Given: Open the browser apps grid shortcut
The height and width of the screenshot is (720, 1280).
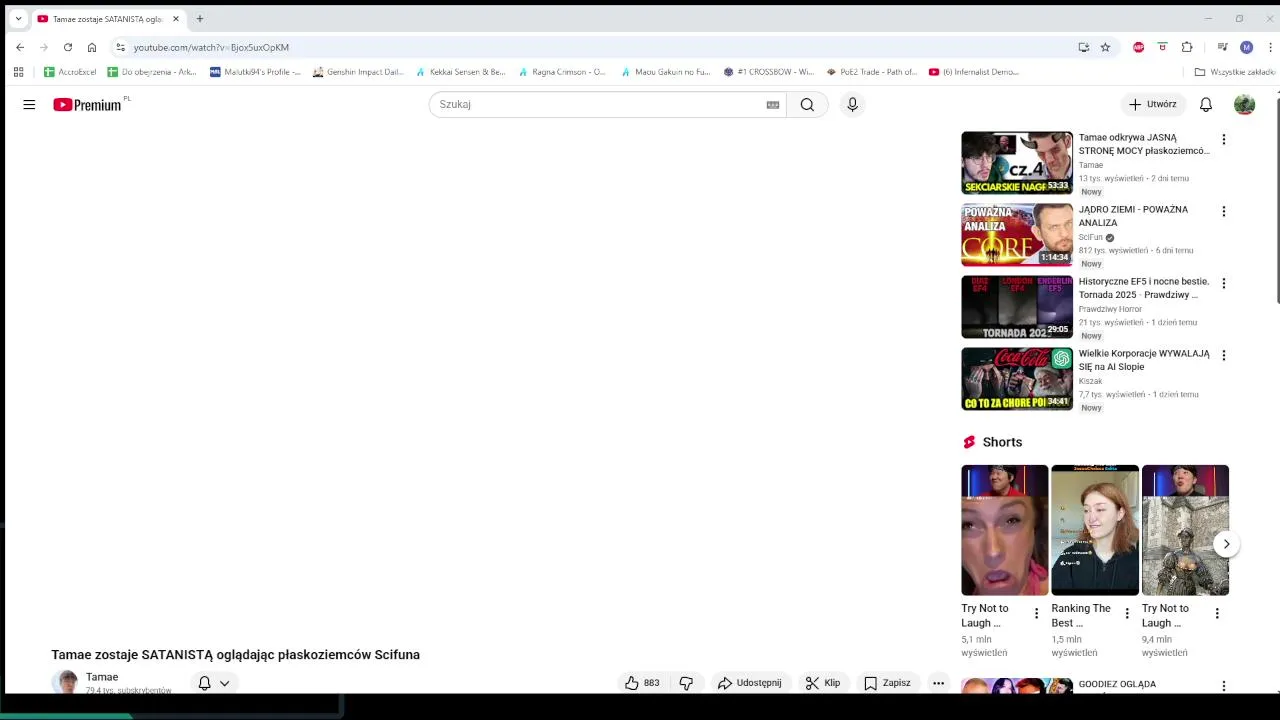Looking at the screenshot, I should pyautogui.click(x=18, y=72).
